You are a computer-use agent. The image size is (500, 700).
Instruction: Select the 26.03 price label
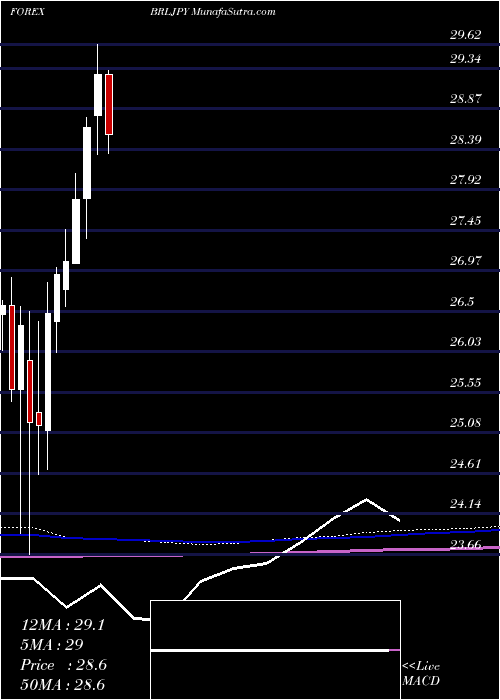click(465, 342)
